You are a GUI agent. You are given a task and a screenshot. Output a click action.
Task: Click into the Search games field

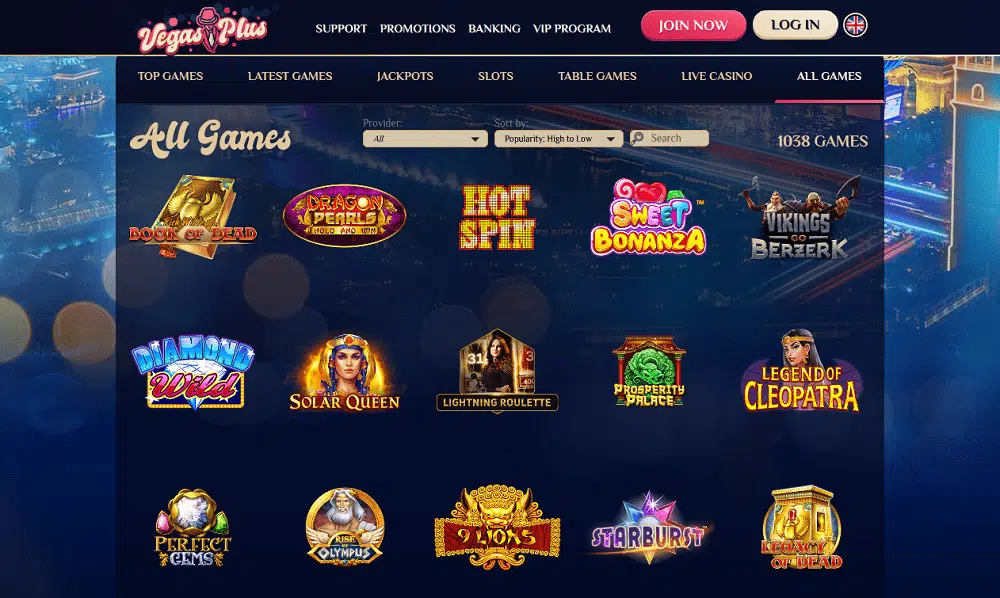click(669, 138)
